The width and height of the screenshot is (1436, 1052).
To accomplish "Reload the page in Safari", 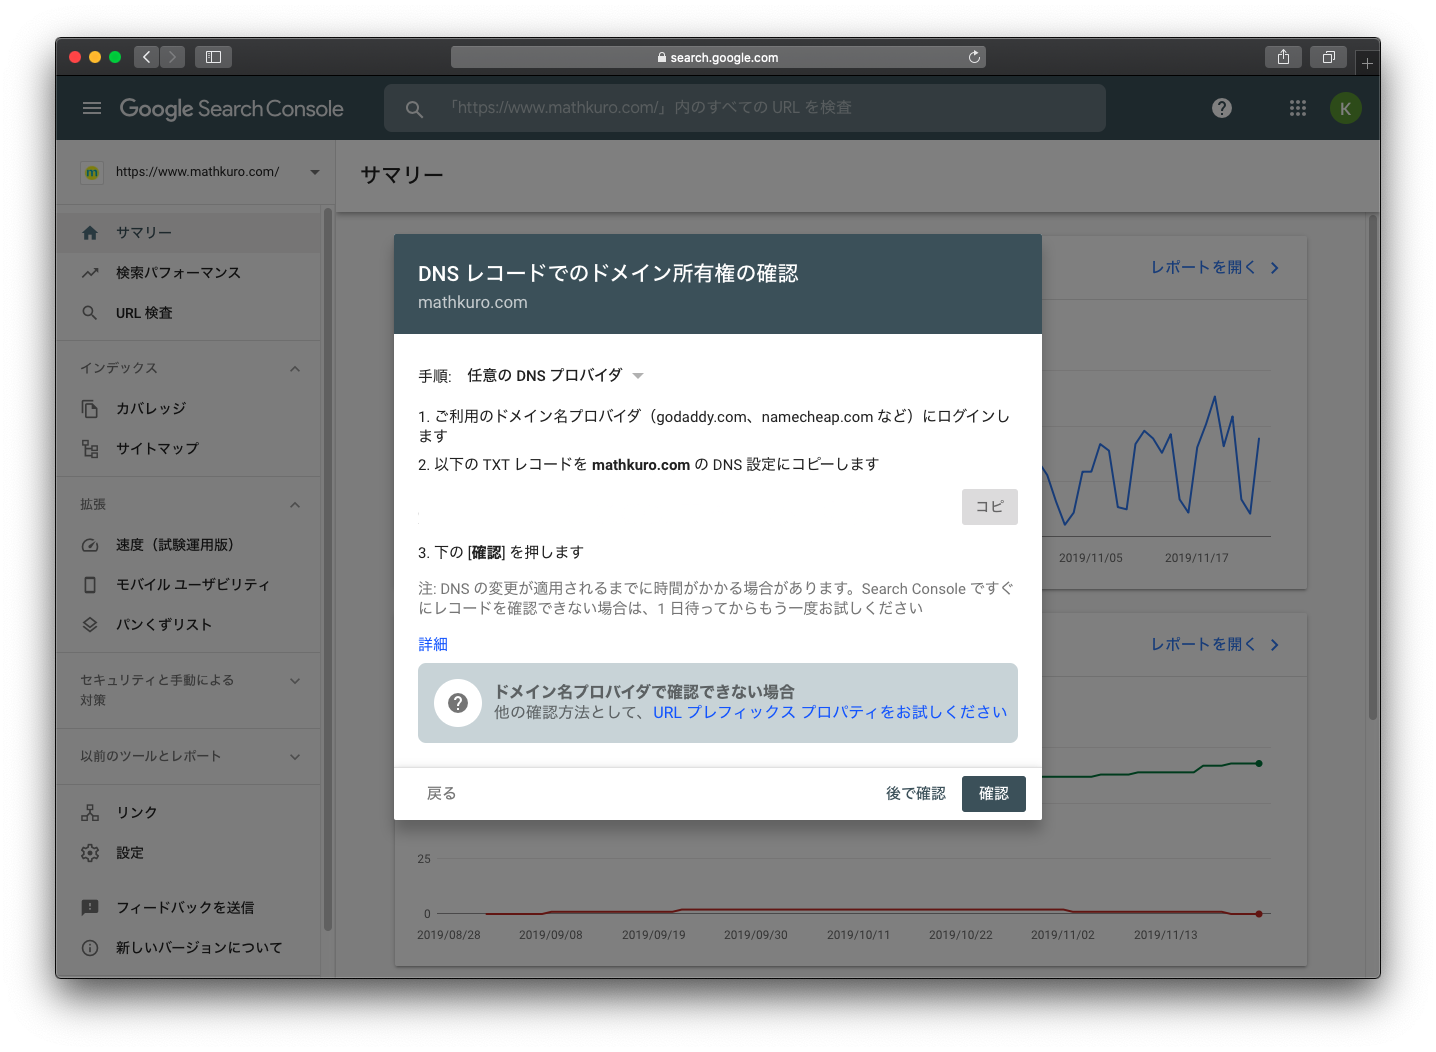I will pyautogui.click(x=974, y=57).
